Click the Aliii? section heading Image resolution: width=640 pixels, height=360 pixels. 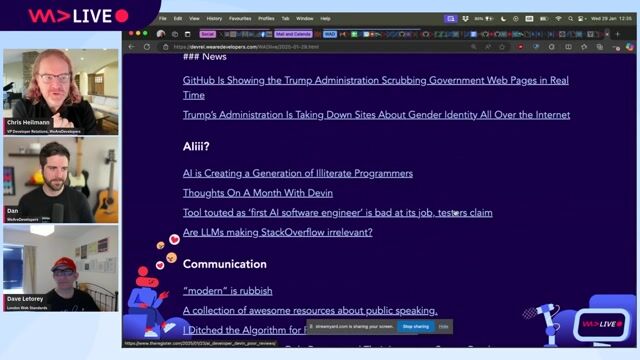click(x=196, y=147)
